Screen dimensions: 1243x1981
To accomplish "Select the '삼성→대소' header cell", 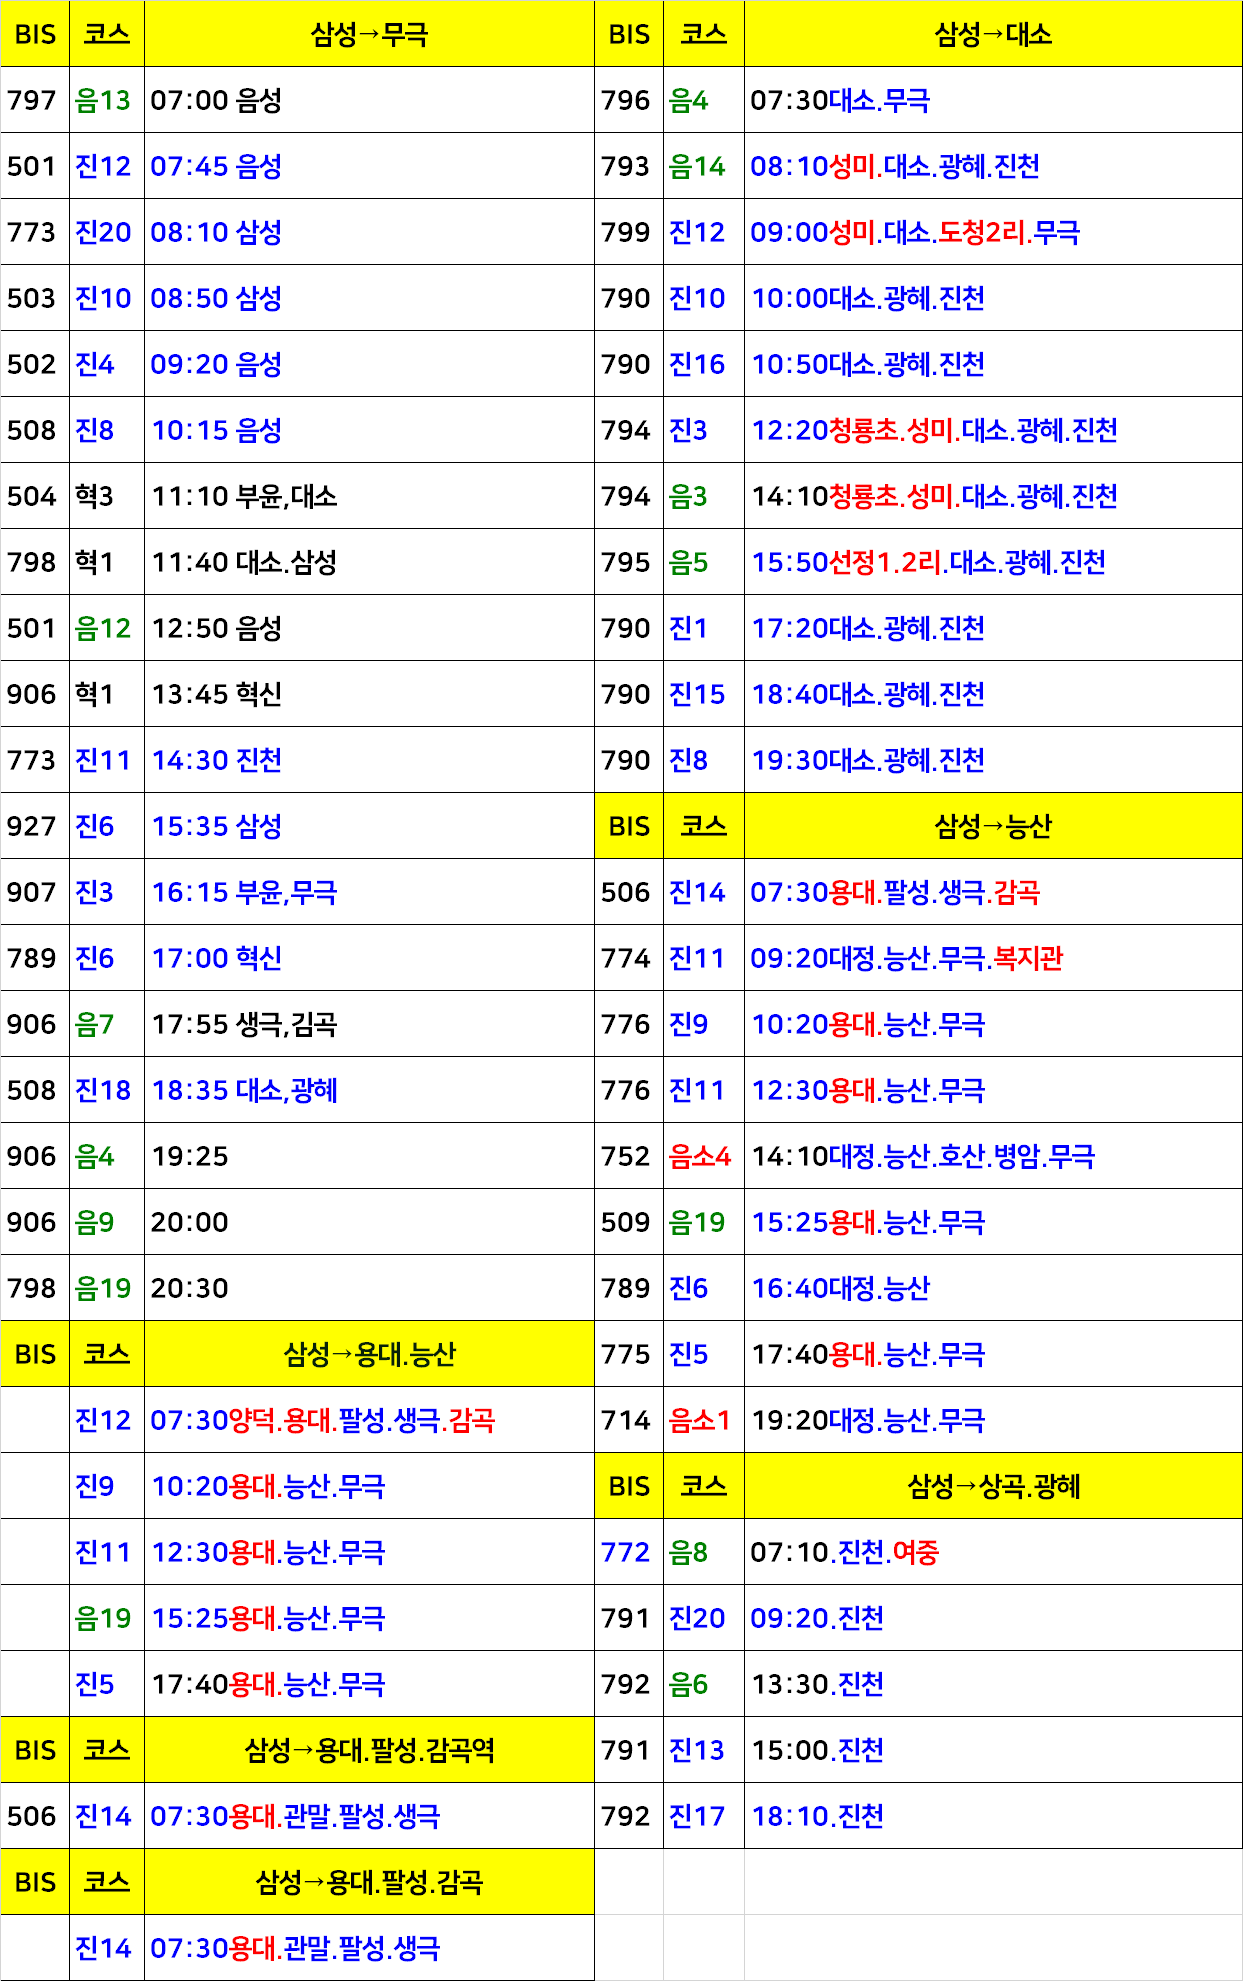I will 993,34.
